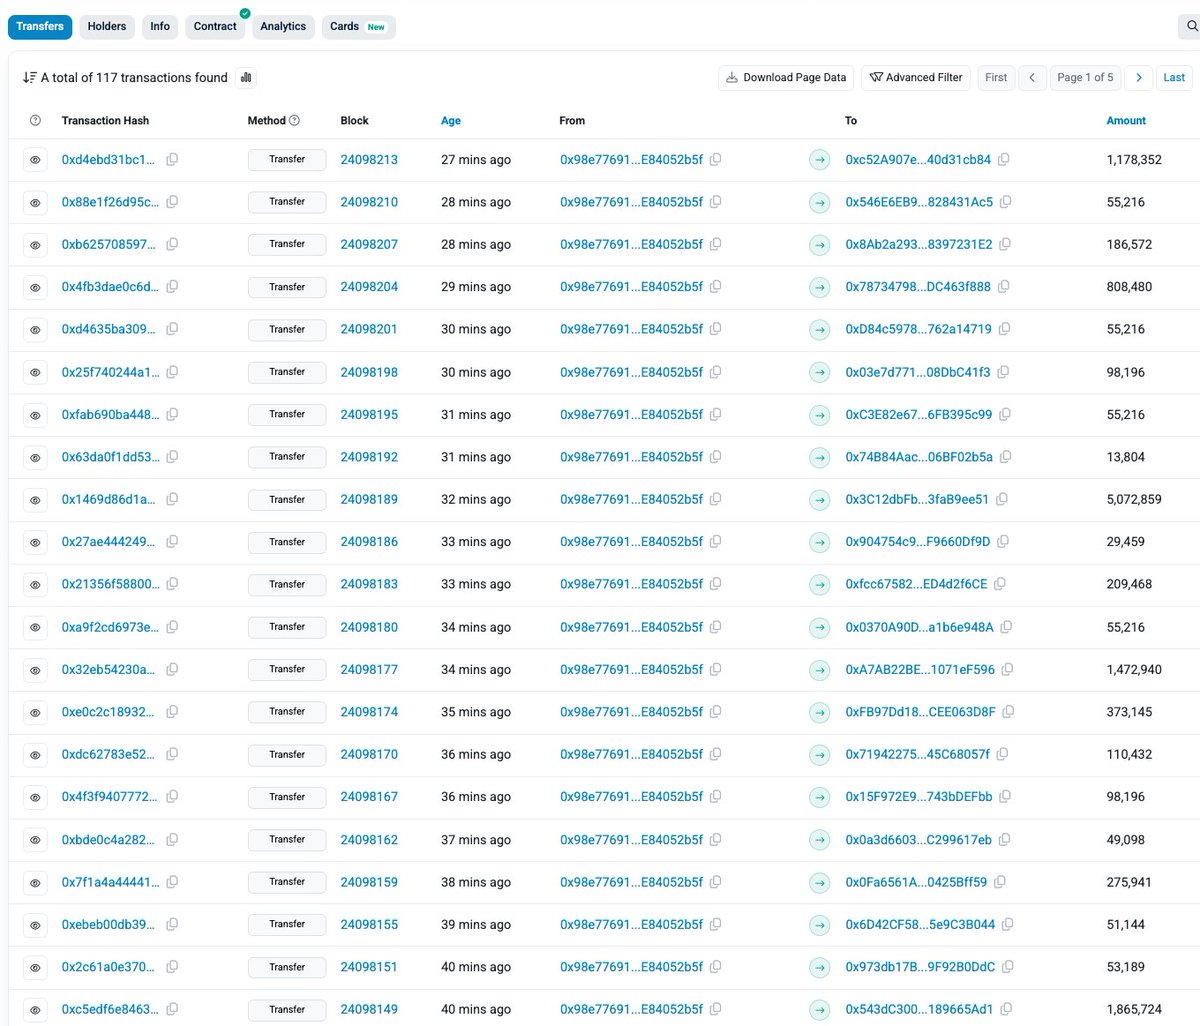
Task: Preview transaction 0x1469d86d1a with eye icon
Action: click(35, 500)
